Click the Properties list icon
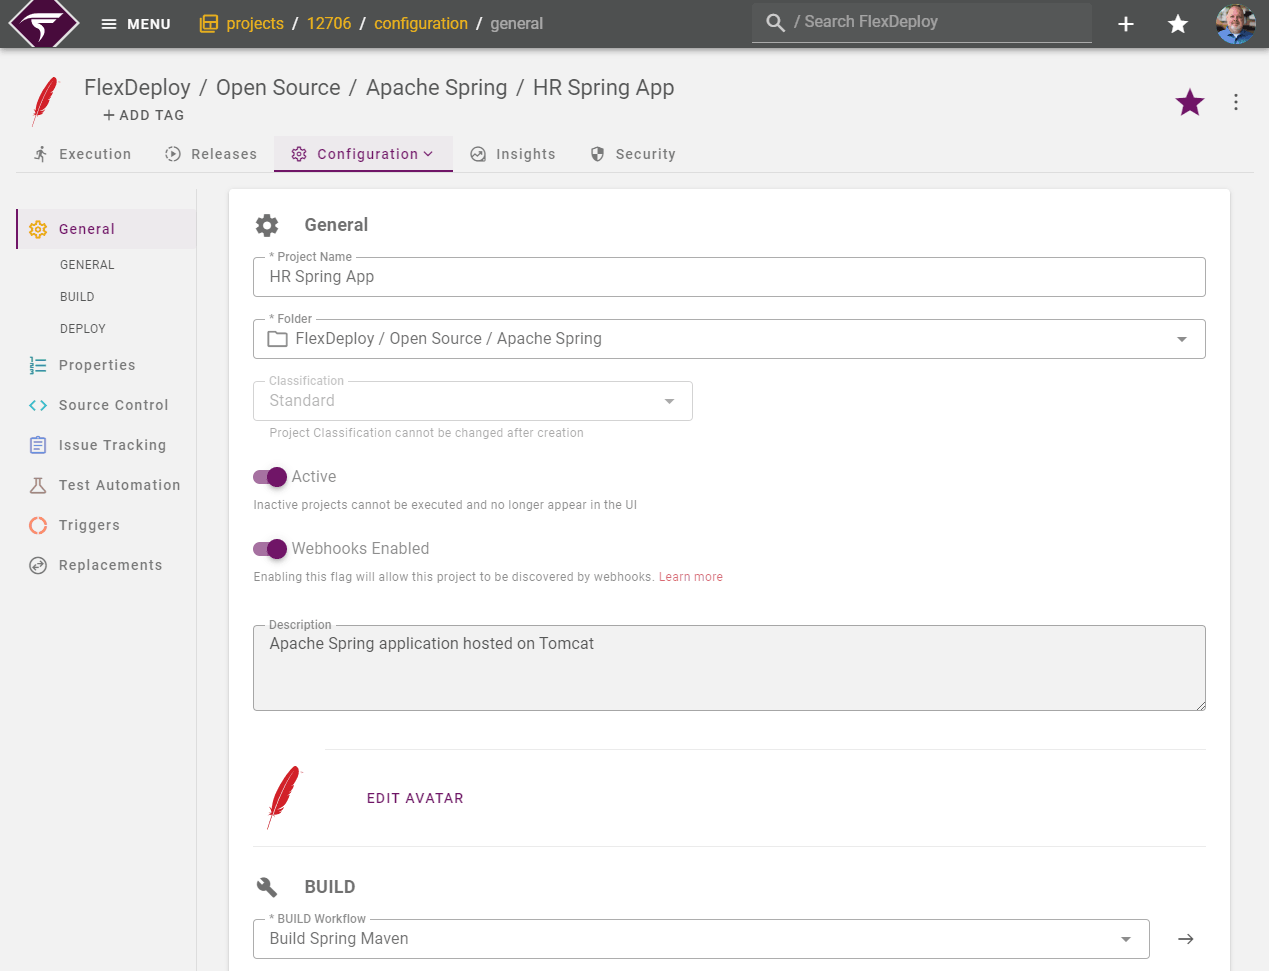Screen dimensions: 1269x971 [38, 365]
